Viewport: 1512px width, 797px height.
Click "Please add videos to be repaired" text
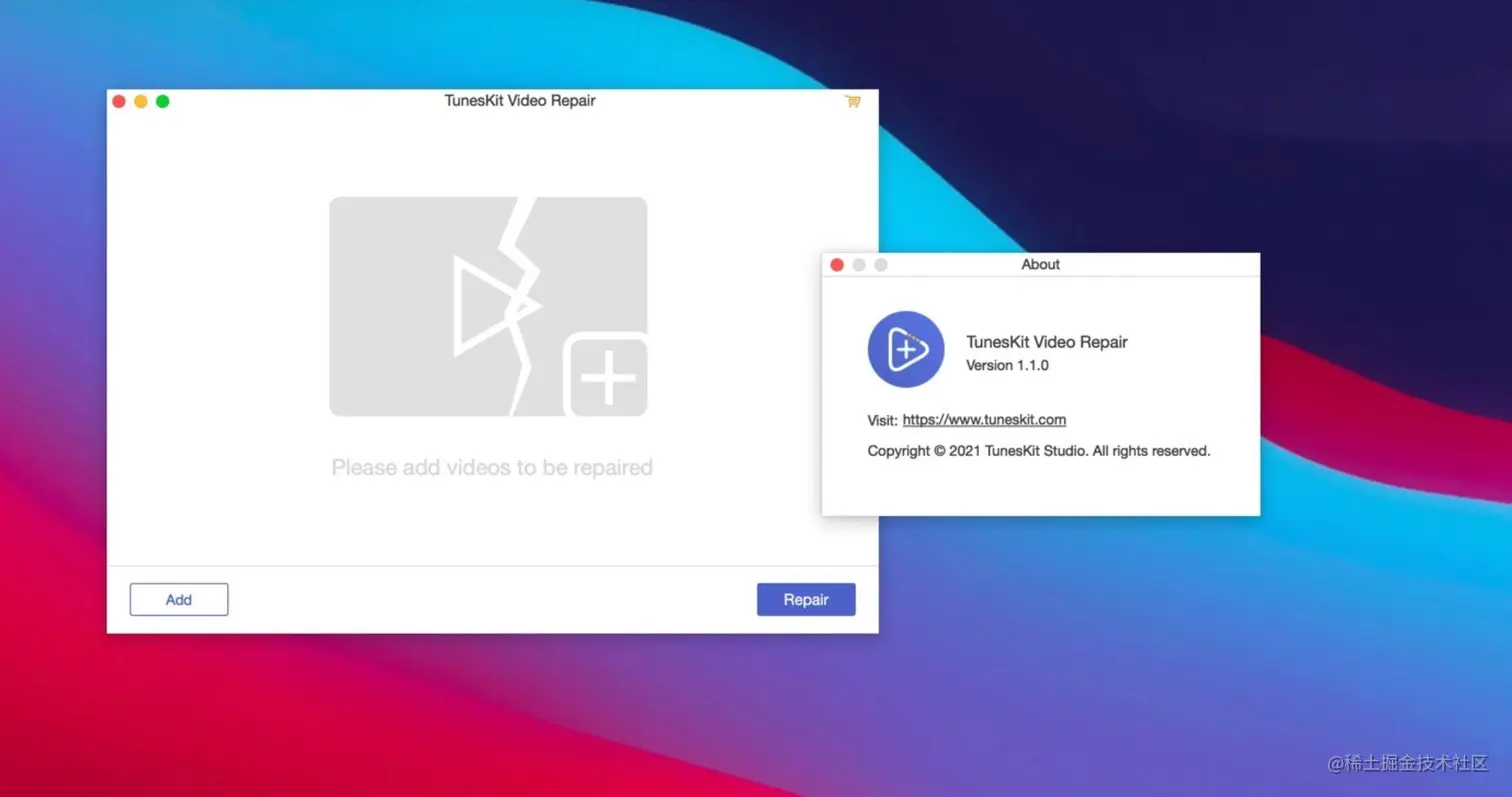click(492, 467)
